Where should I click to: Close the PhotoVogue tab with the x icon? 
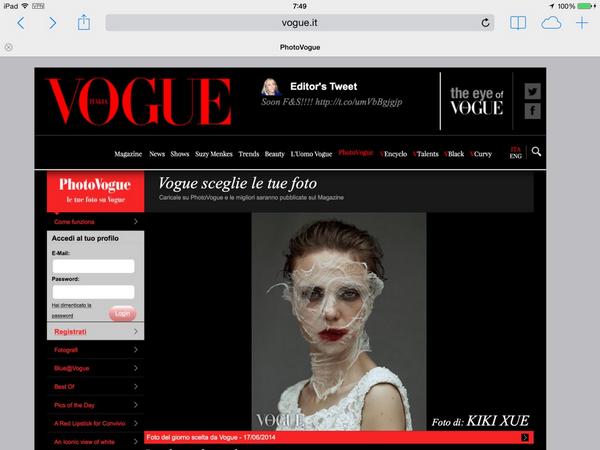9,47
